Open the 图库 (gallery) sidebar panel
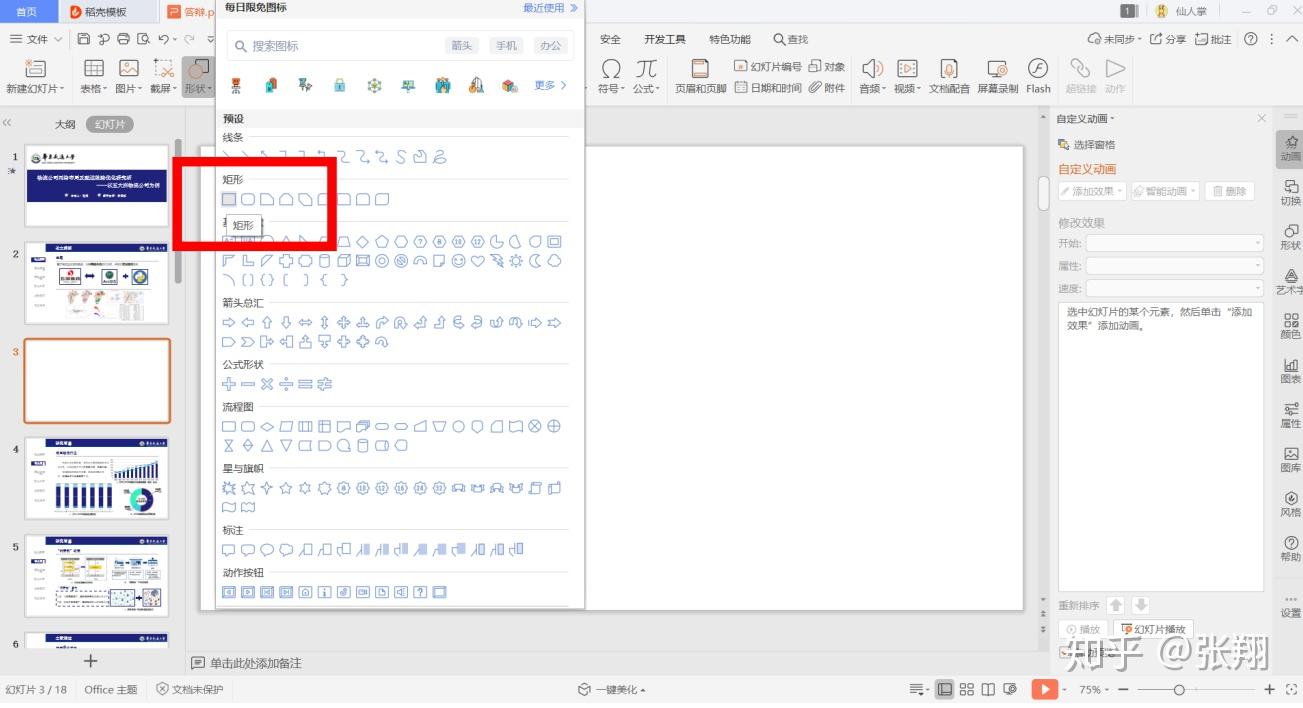This screenshot has height=708, width=1303. pyautogui.click(x=1290, y=459)
